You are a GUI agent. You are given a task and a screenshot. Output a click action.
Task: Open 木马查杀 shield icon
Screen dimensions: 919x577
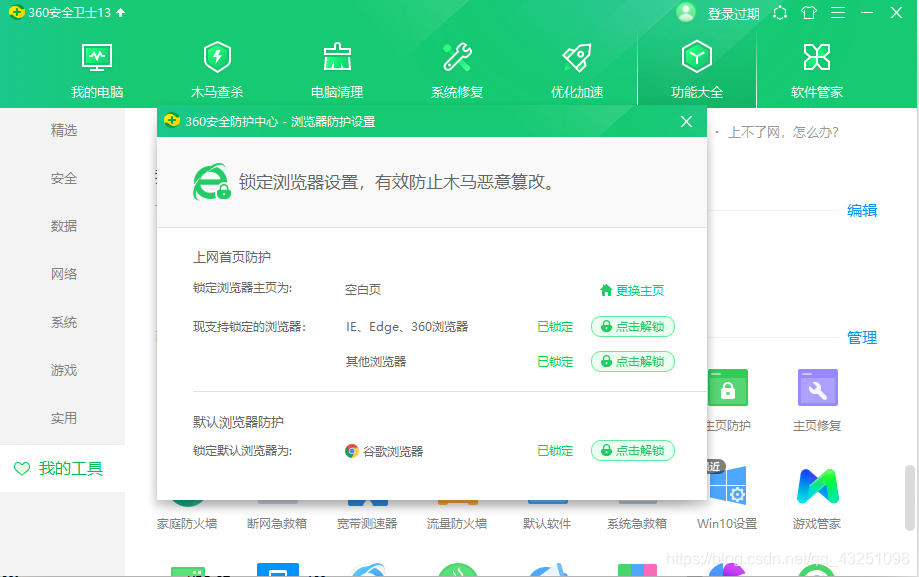click(x=217, y=57)
